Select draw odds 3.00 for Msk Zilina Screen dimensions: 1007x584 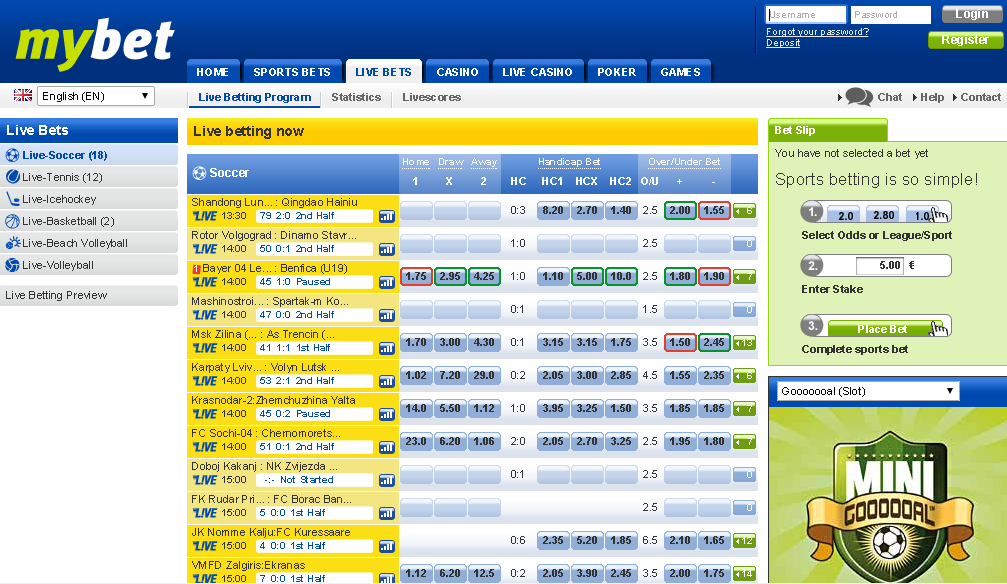(x=450, y=343)
